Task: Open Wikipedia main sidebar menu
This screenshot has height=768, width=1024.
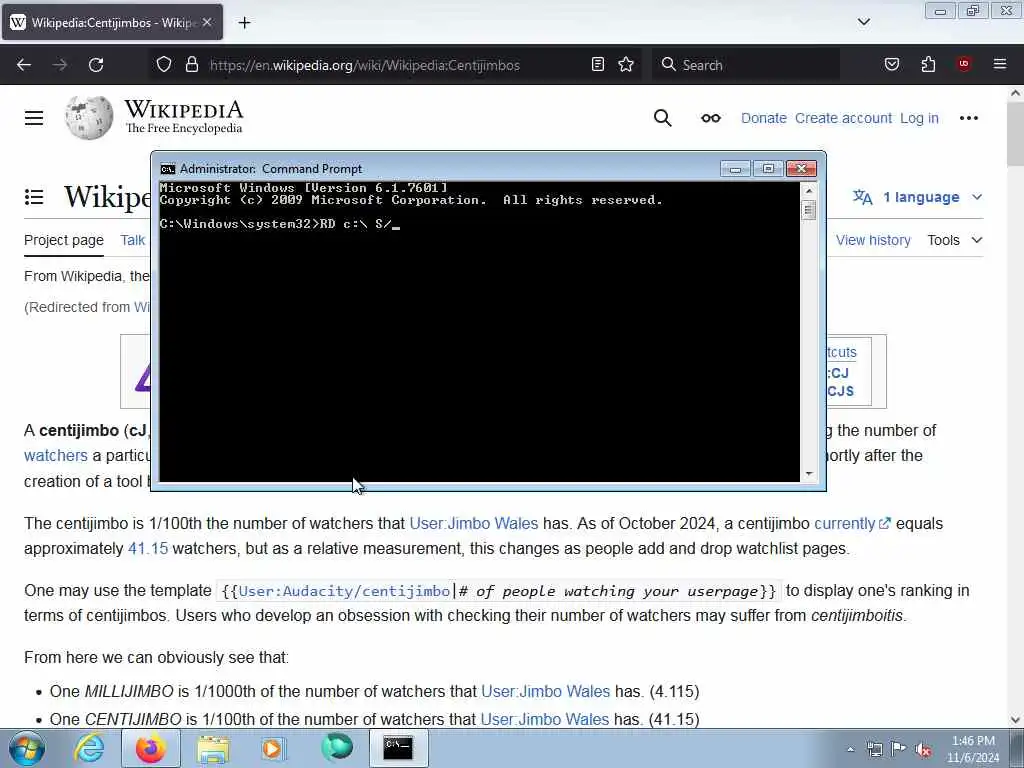Action: 34,118
